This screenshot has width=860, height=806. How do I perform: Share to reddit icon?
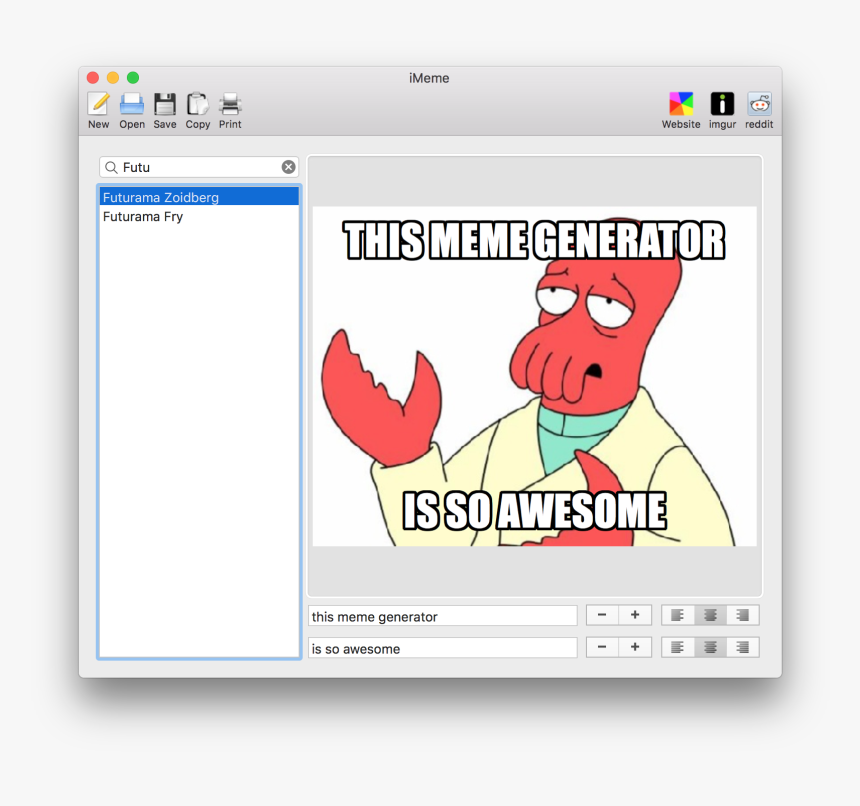coord(759,111)
